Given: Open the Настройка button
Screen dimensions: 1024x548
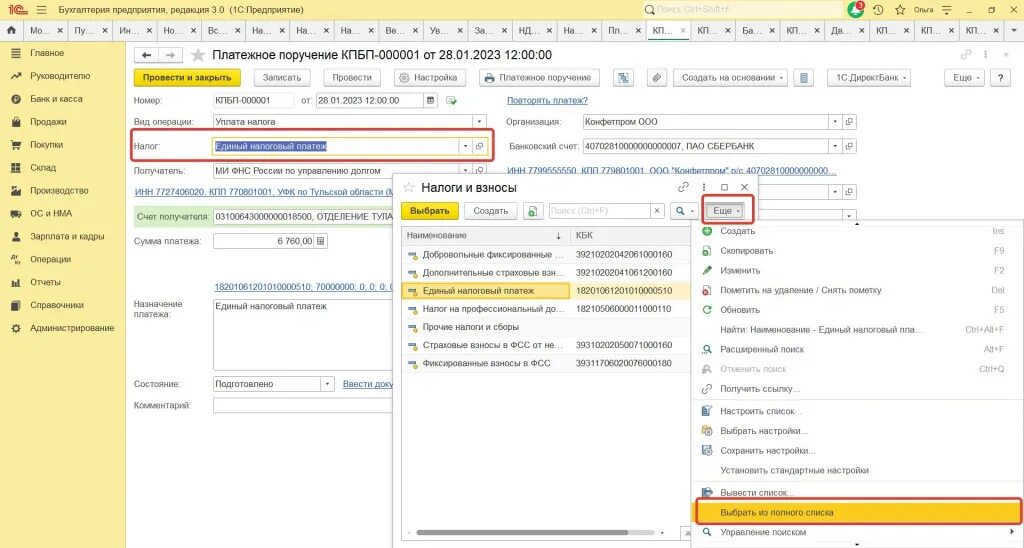Looking at the screenshot, I should pos(428,78).
